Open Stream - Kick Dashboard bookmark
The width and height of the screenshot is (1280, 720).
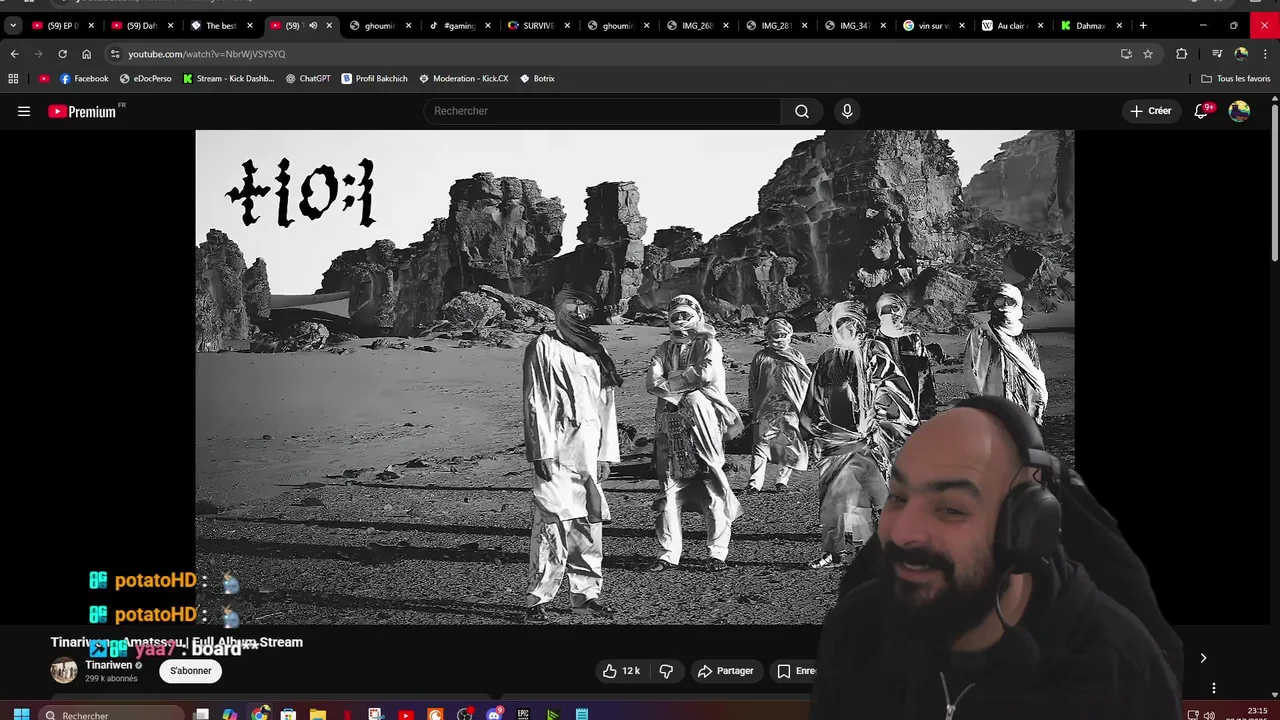(228, 78)
